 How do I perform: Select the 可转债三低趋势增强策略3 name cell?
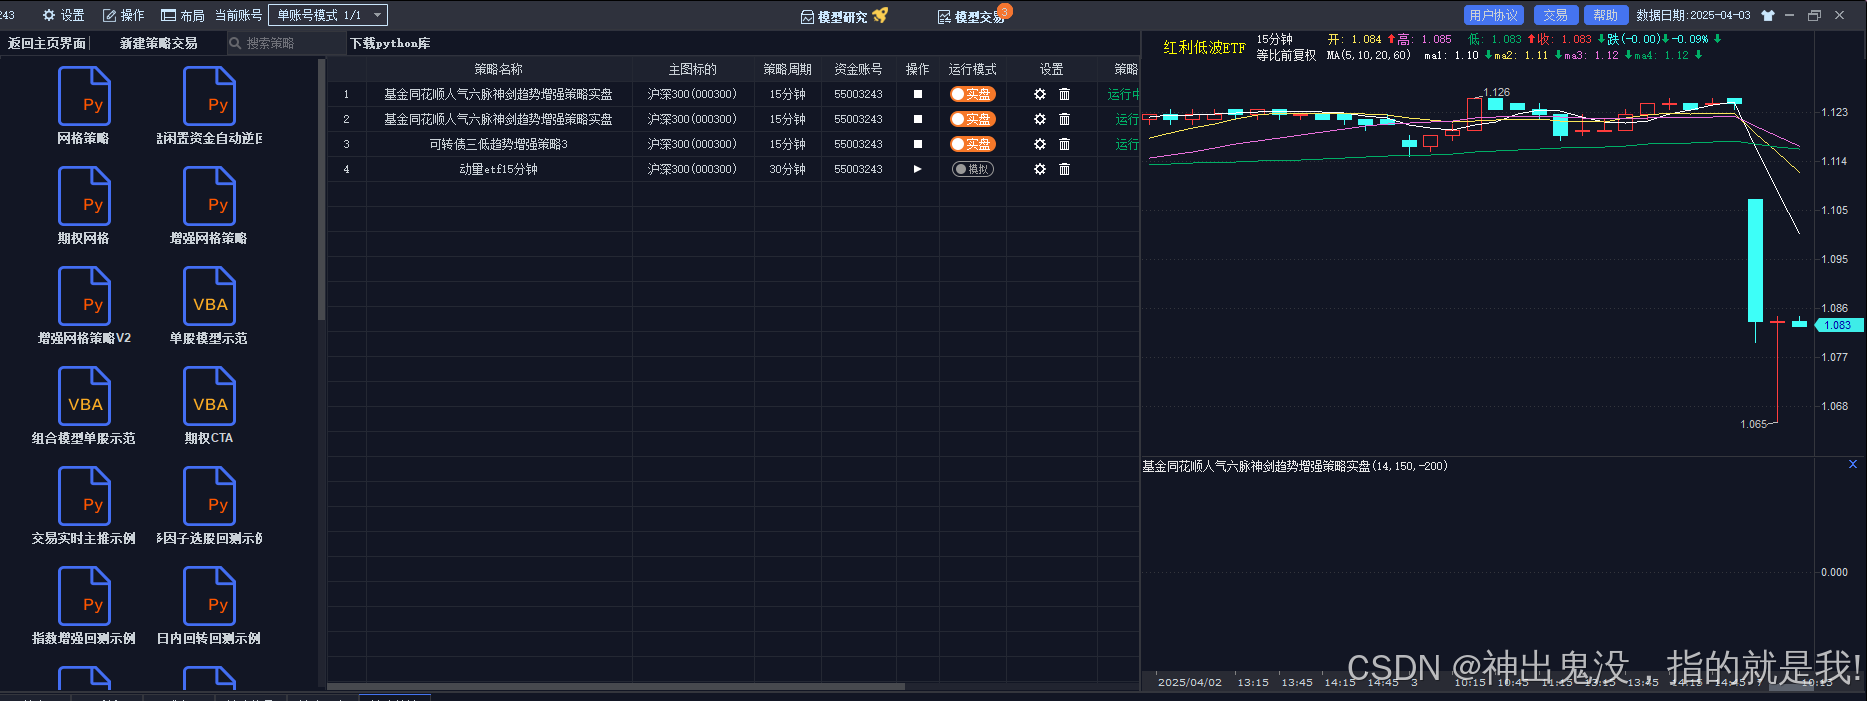click(498, 144)
